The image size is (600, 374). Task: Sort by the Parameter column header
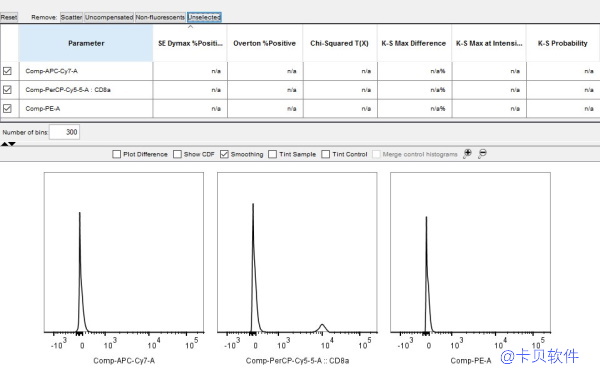click(x=86, y=43)
